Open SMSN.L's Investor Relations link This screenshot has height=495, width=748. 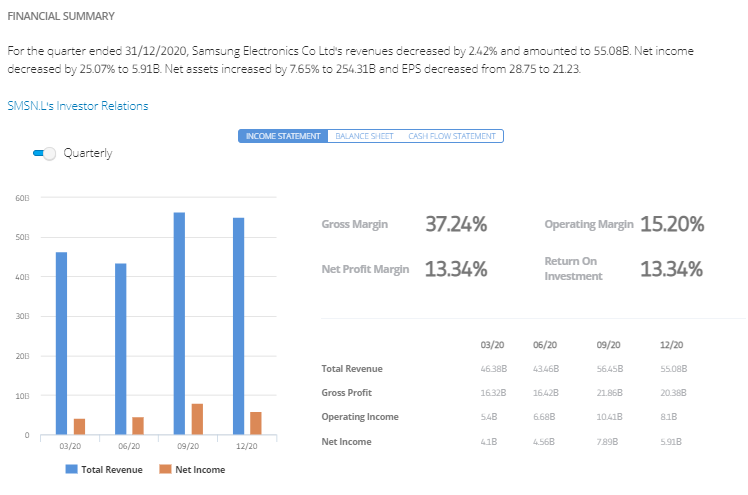[78, 106]
